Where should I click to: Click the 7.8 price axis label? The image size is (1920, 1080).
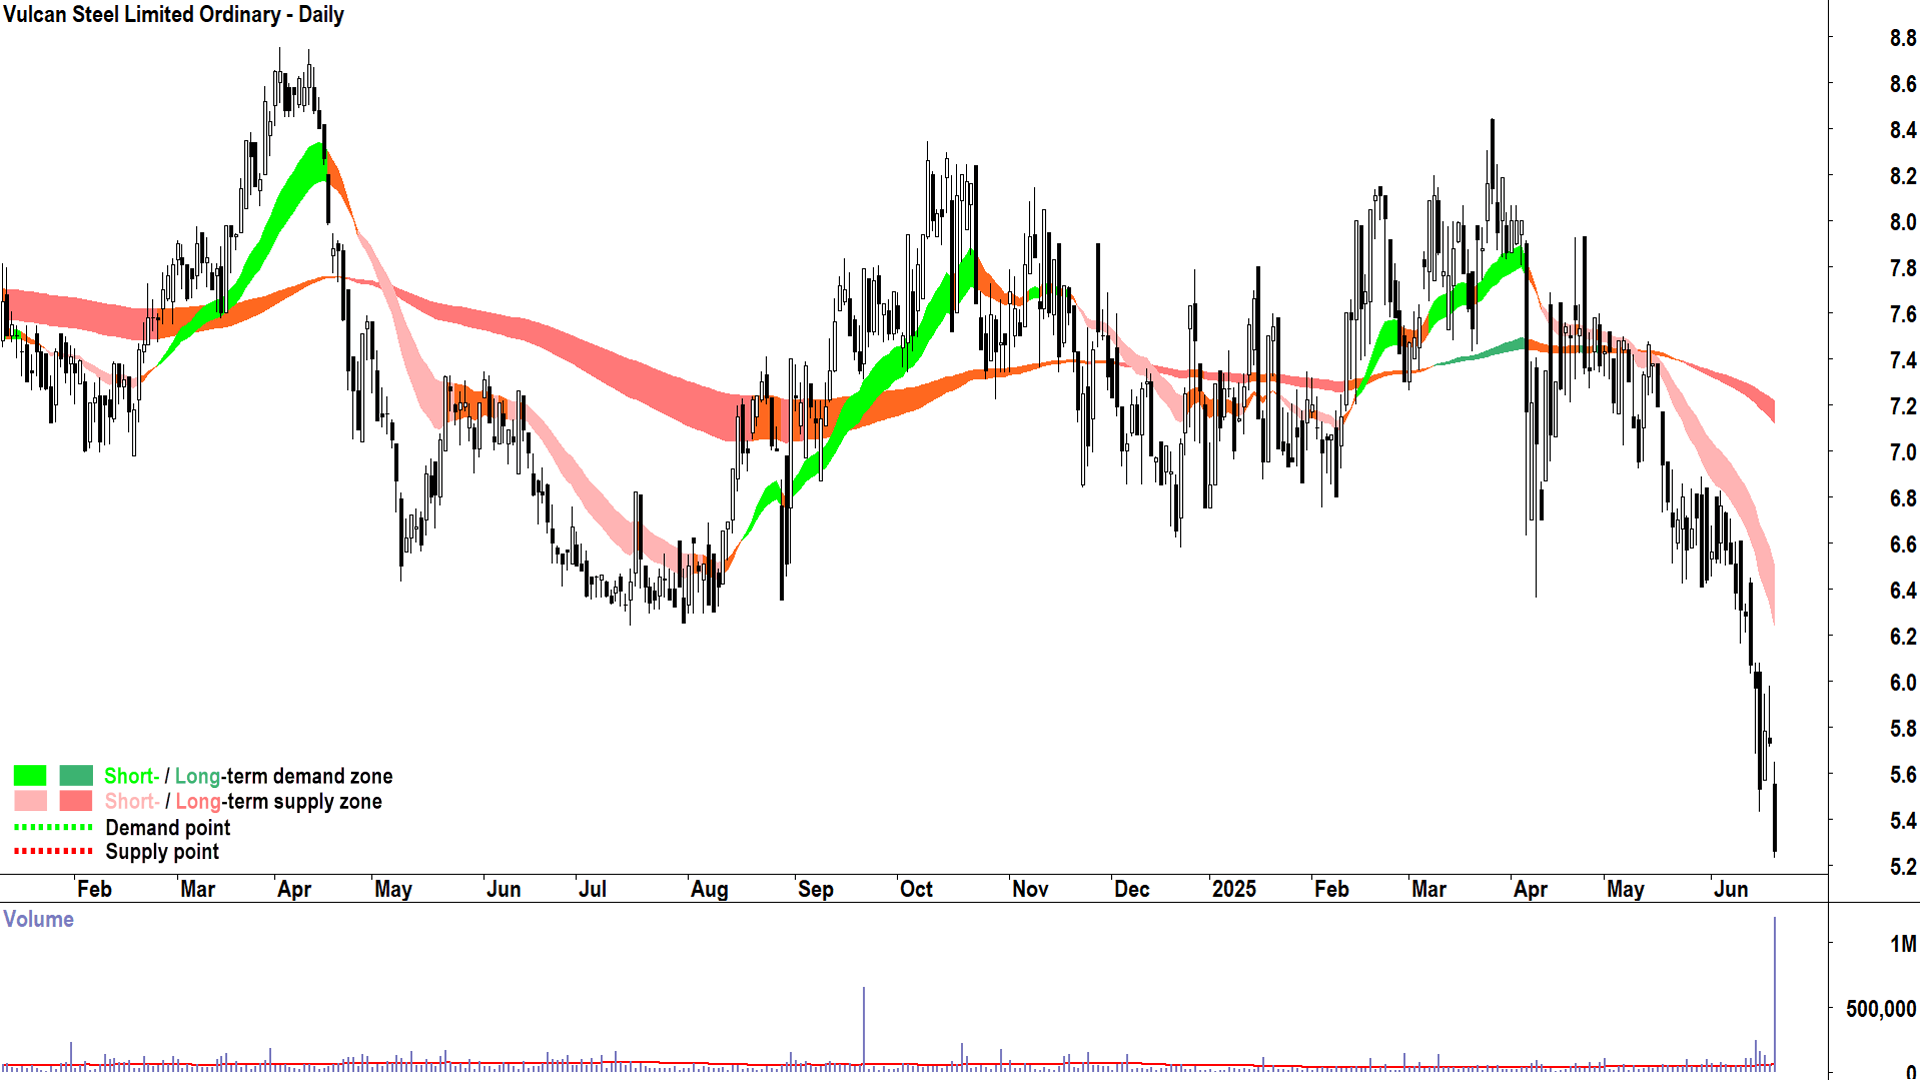(x=1902, y=268)
